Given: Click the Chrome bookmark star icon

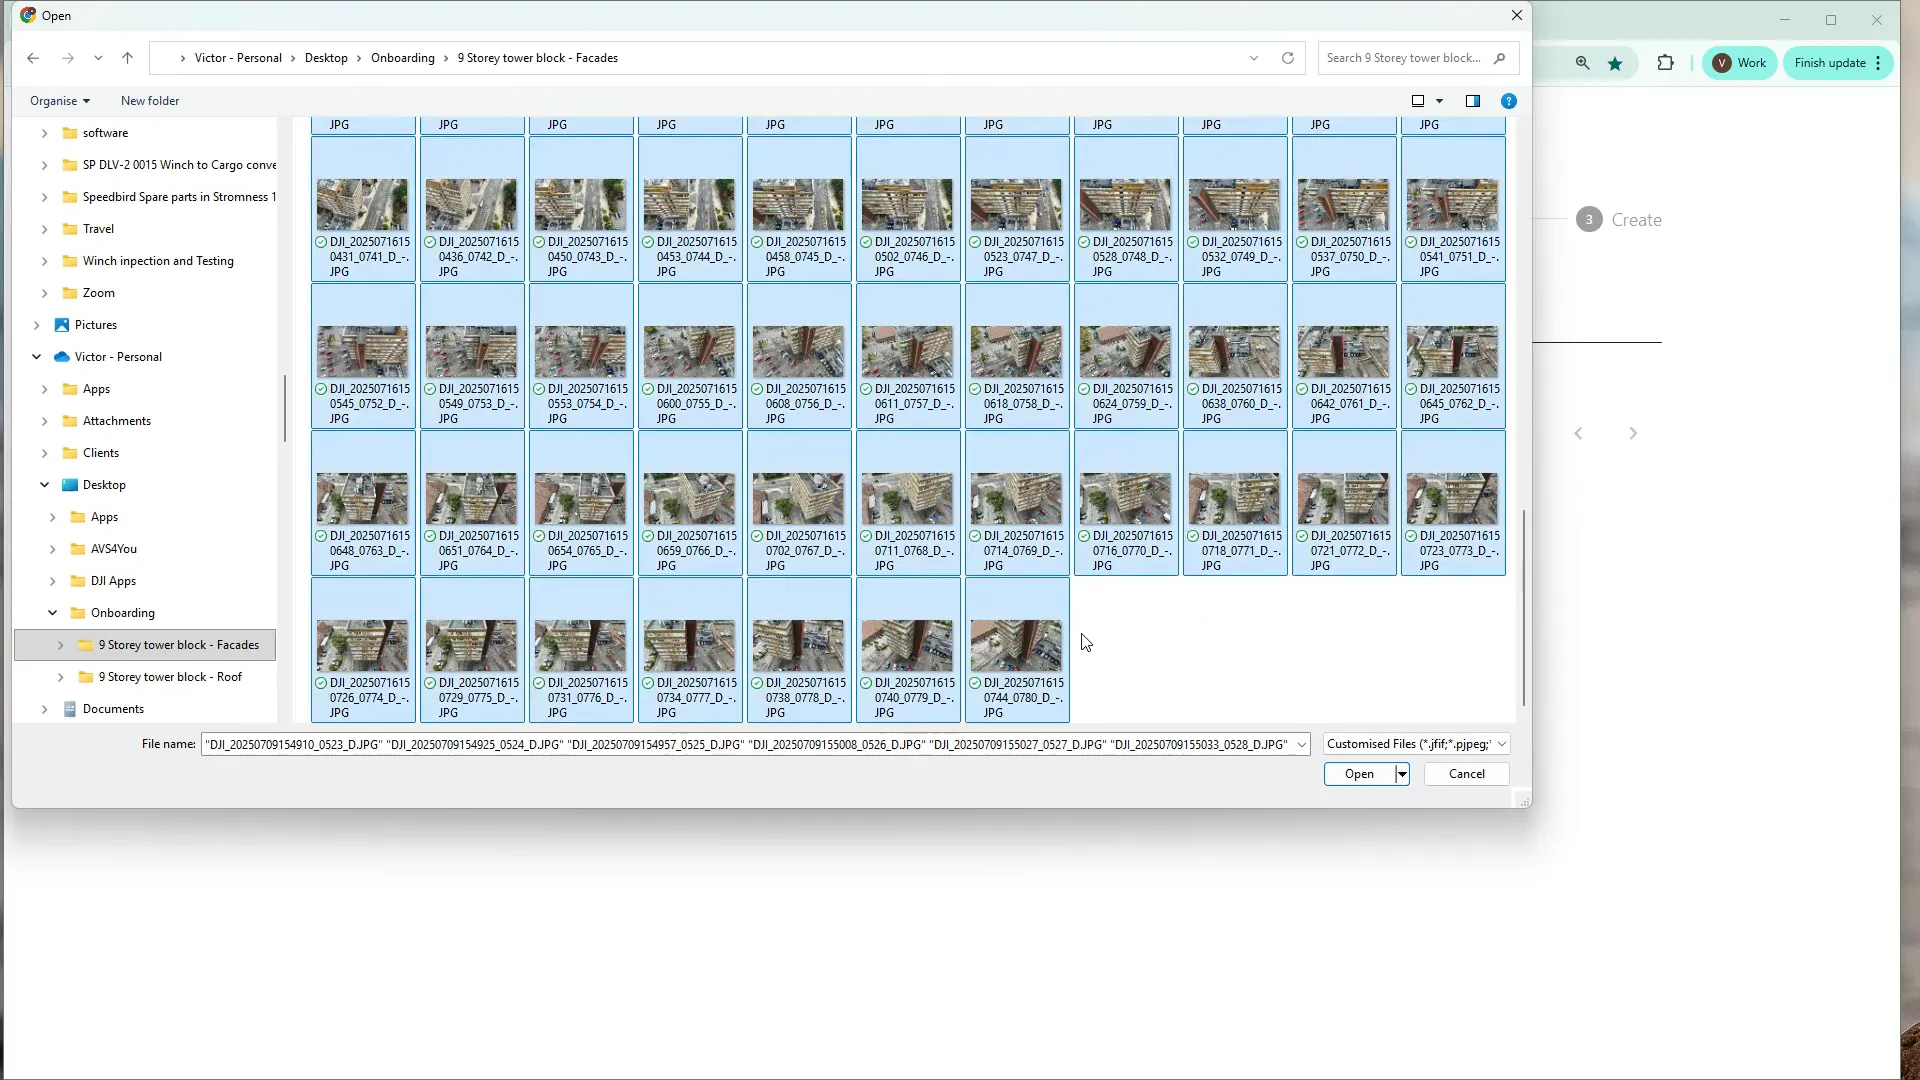Looking at the screenshot, I should pos(1615,63).
